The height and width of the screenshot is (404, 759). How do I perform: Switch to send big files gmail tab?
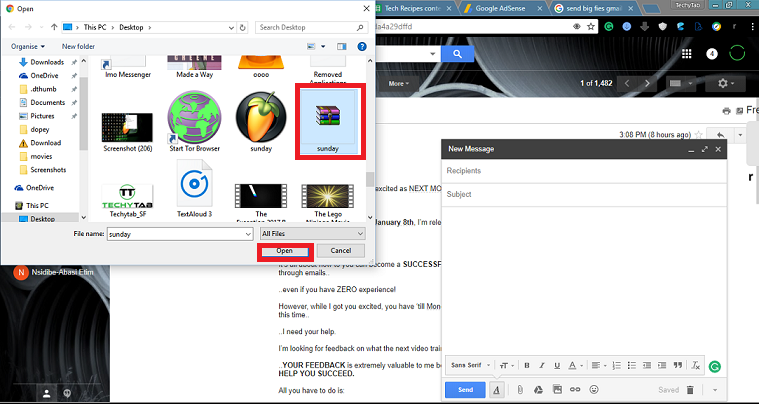click(x=594, y=8)
